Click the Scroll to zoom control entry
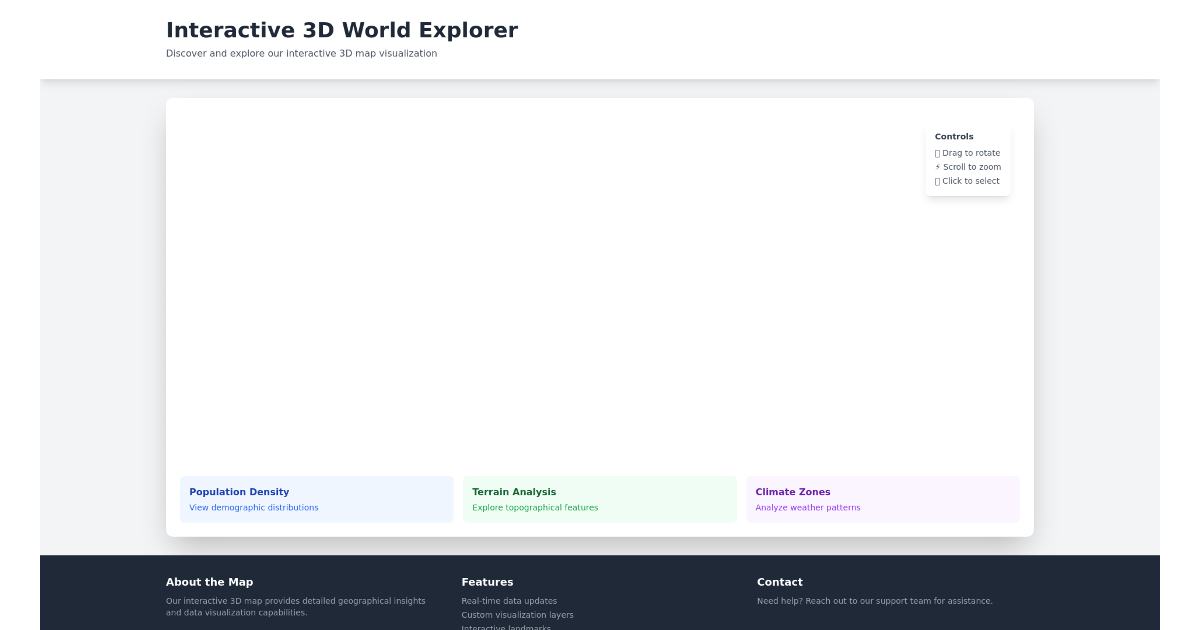The image size is (1200, 630). (968, 167)
